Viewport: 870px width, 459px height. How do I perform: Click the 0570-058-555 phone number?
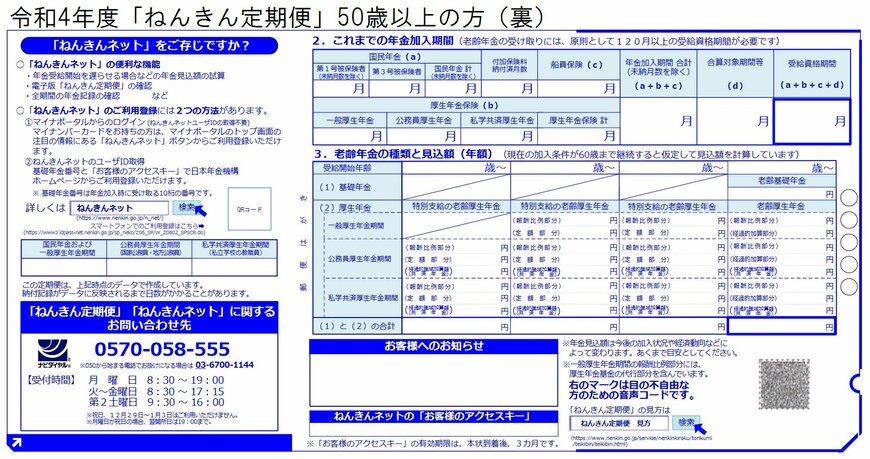click(x=162, y=349)
